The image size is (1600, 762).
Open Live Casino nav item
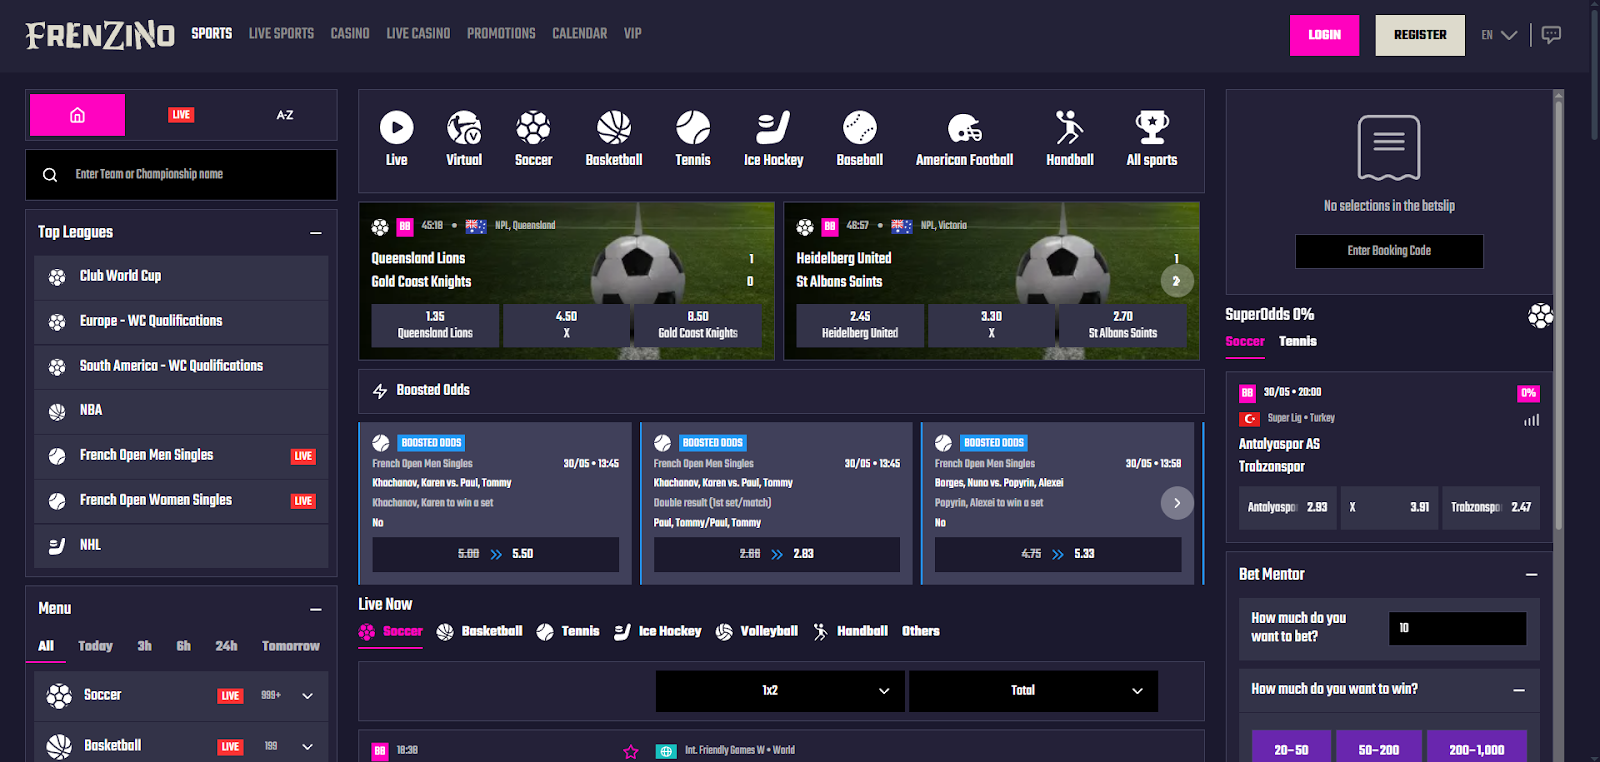(418, 34)
